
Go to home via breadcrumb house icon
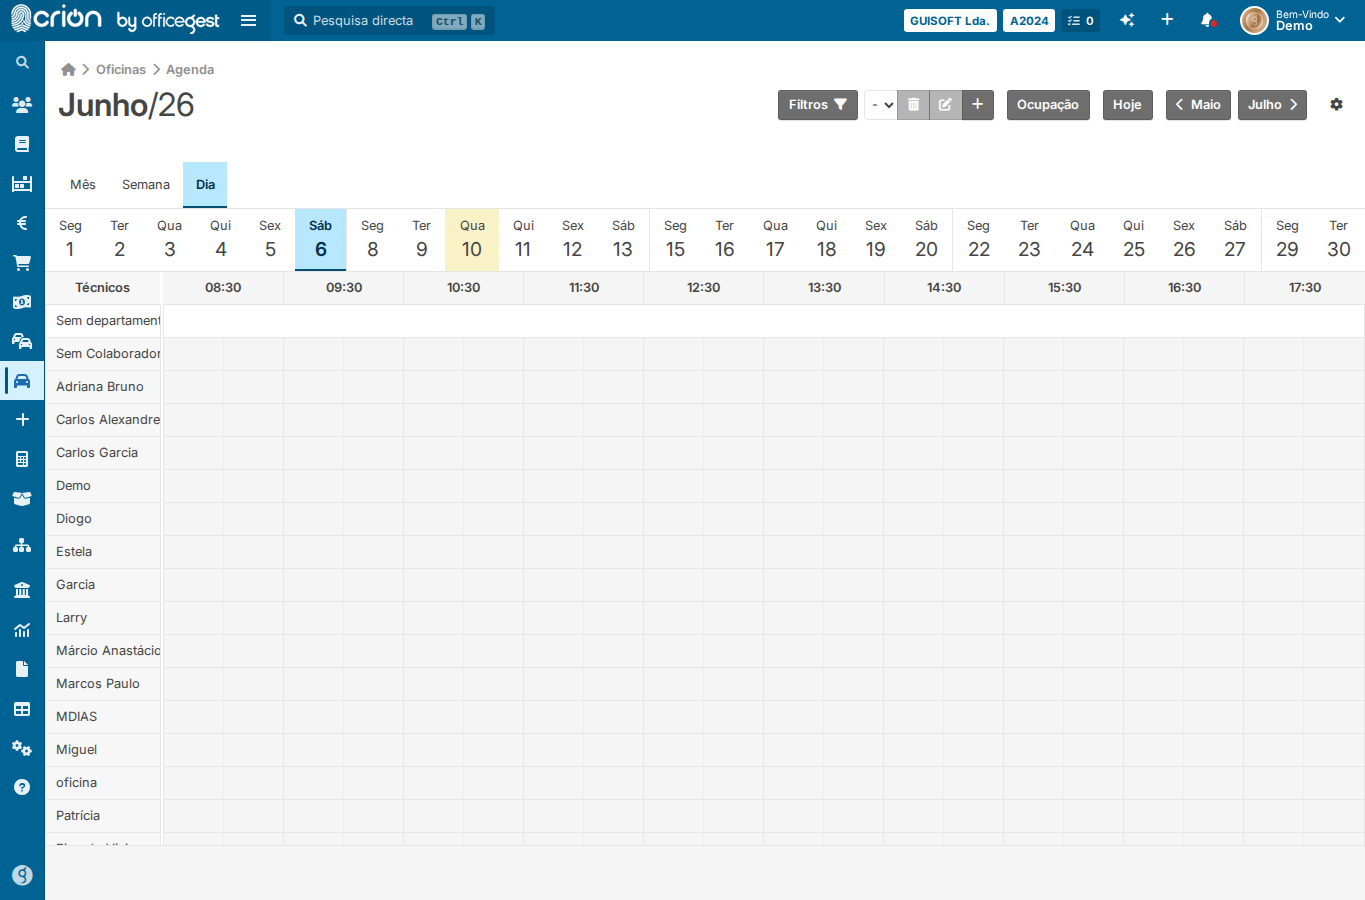click(68, 69)
